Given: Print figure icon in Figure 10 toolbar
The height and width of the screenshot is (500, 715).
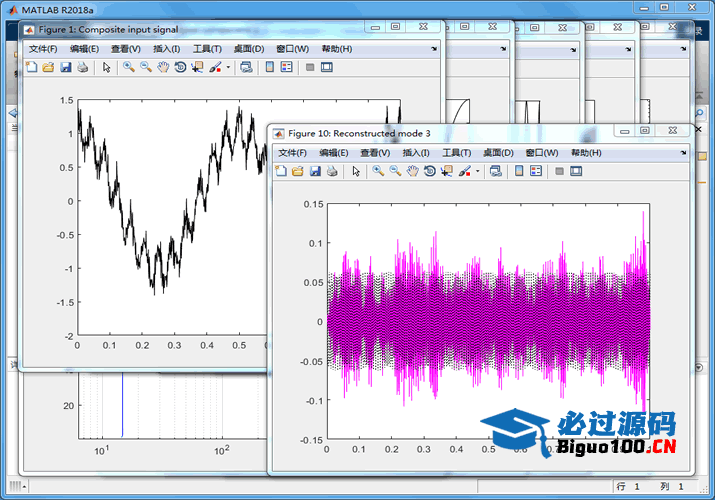Looking at the screenshot, I should [x=332, y=171].
